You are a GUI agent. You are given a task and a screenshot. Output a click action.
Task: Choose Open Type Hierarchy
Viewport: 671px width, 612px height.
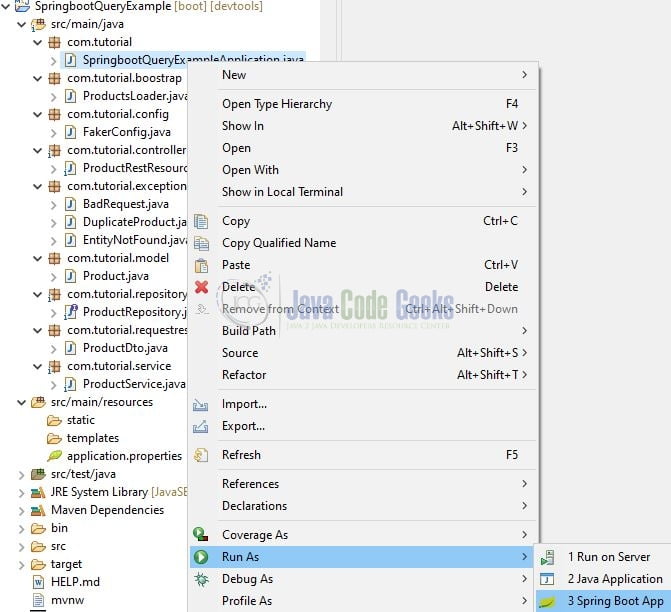364,104
